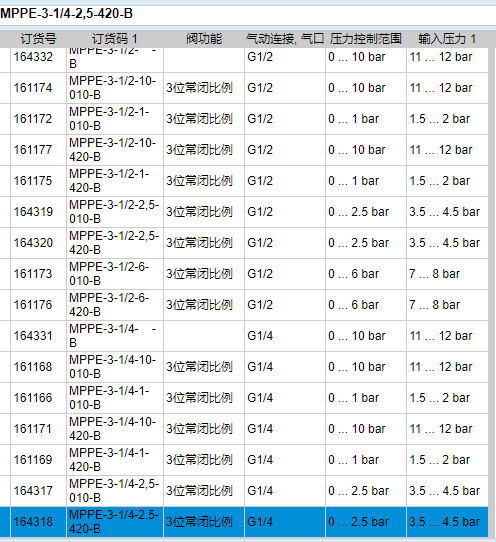Select order number 161172

coord(33,119)
